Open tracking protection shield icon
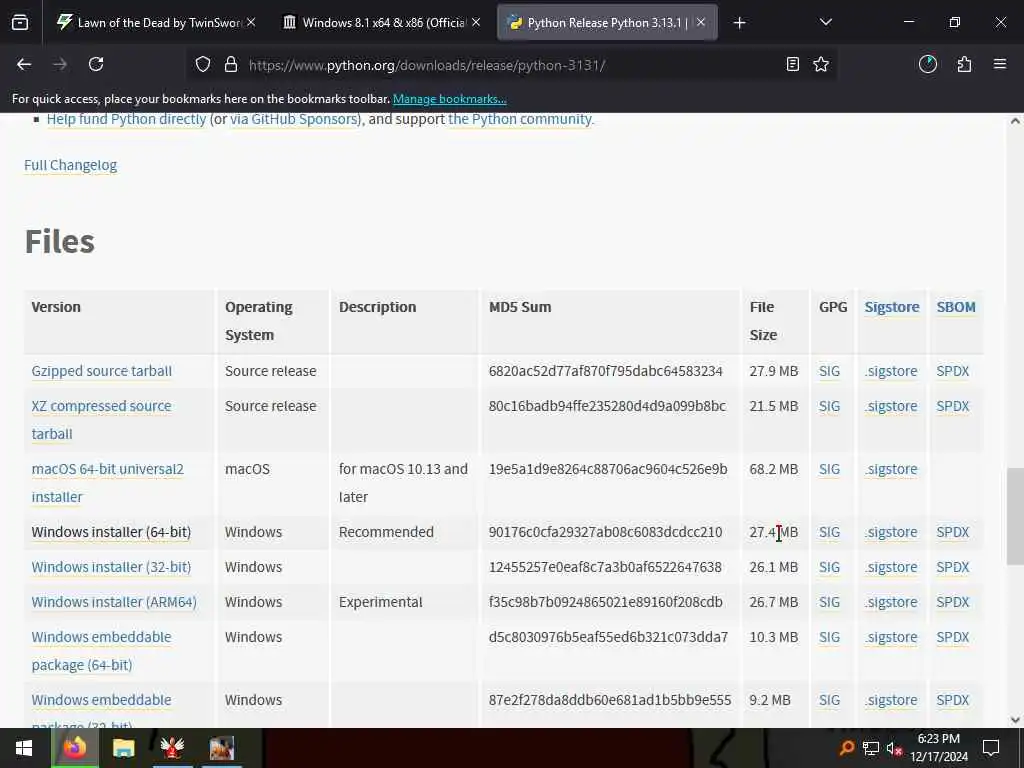This screenshot has height=768, width=1024. pos(203,65)
